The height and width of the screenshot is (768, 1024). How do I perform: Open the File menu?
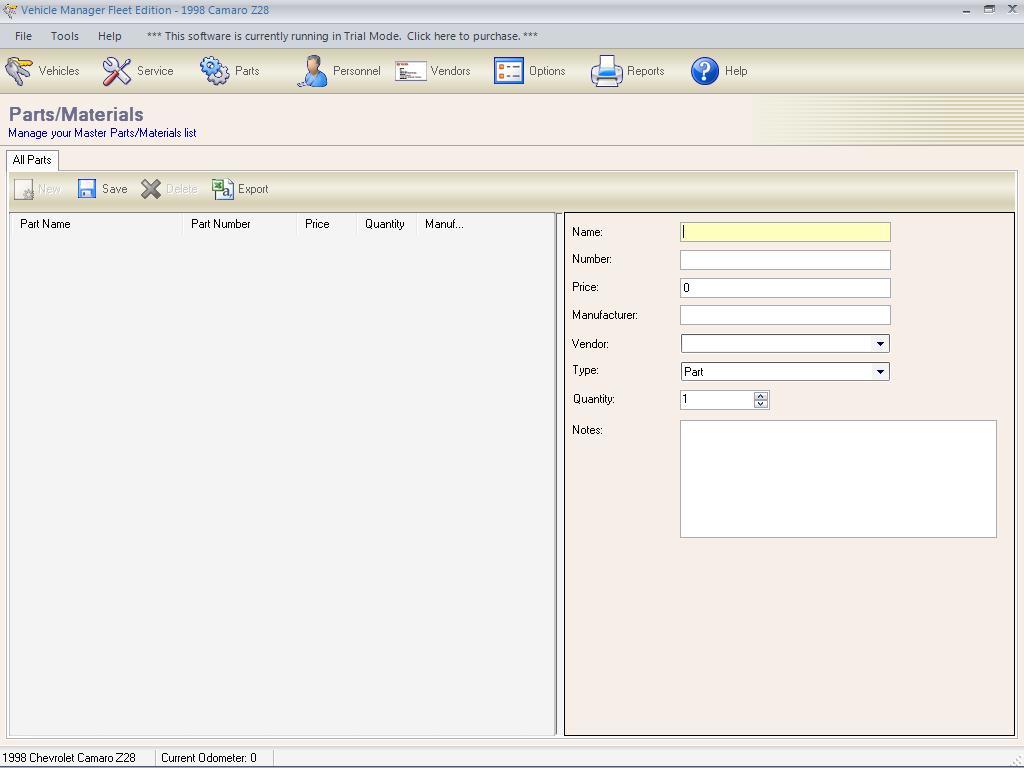click(23, 35)
